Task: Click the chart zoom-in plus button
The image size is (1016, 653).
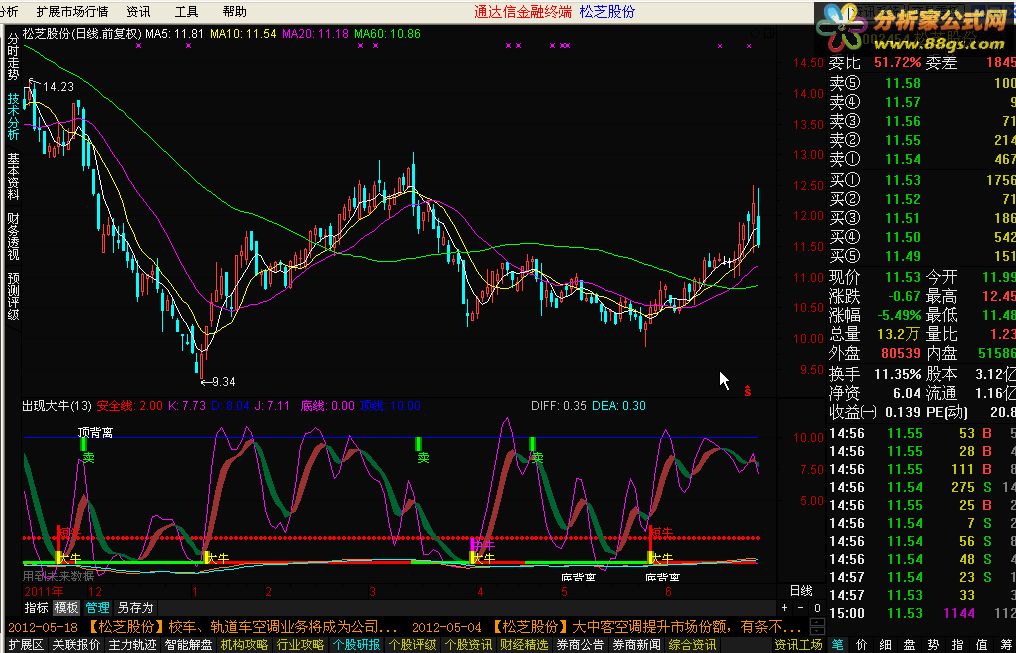Action: [x=785, y=608]
